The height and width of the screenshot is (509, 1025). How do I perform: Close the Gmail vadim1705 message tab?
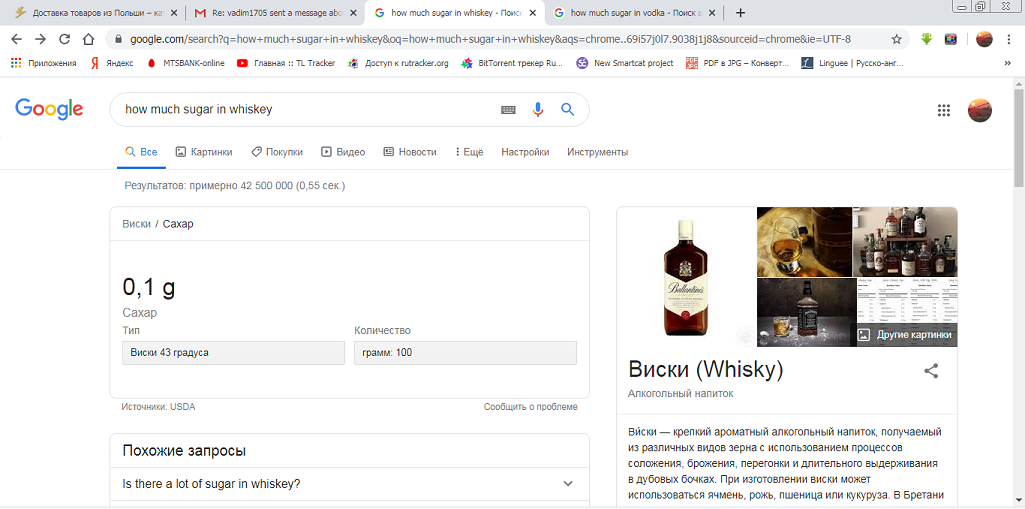point(354,13)
